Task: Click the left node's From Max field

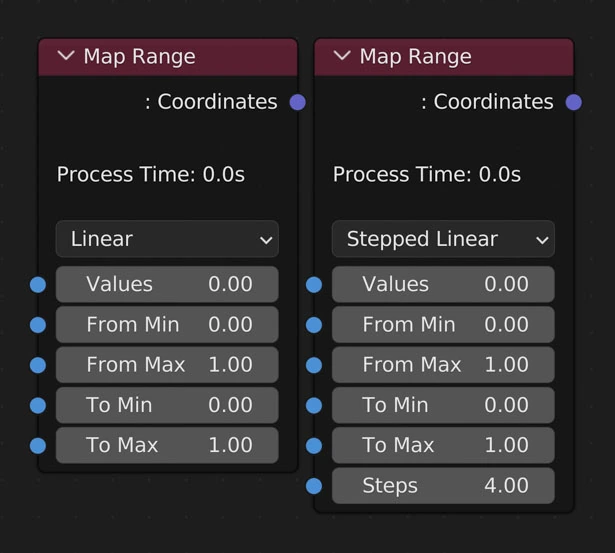Action: pyautogui.click(x=167, y=365)
